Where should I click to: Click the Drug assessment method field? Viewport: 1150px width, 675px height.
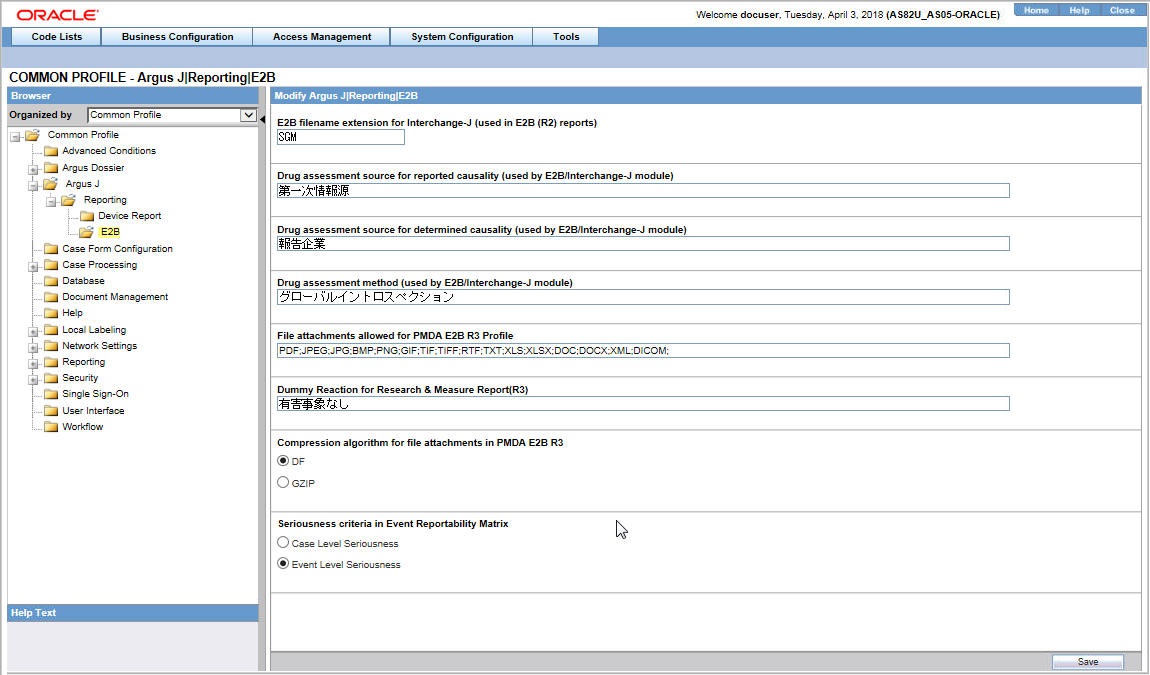pyautogui.click(x=643, y=297)
